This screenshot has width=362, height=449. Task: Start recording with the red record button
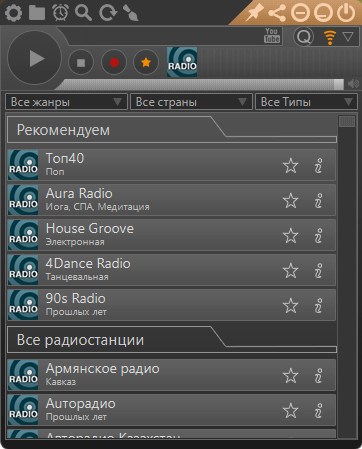pos(114,62)
